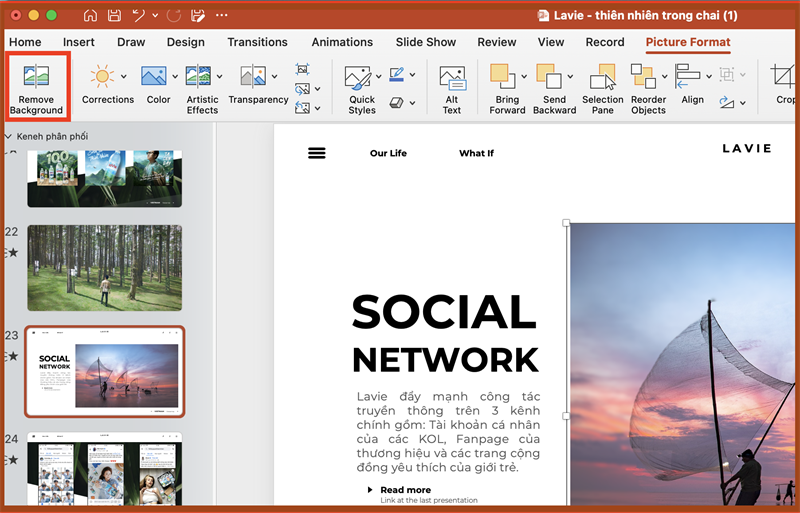Expand the Quick Styles dropdown arrow

point(378,76)
